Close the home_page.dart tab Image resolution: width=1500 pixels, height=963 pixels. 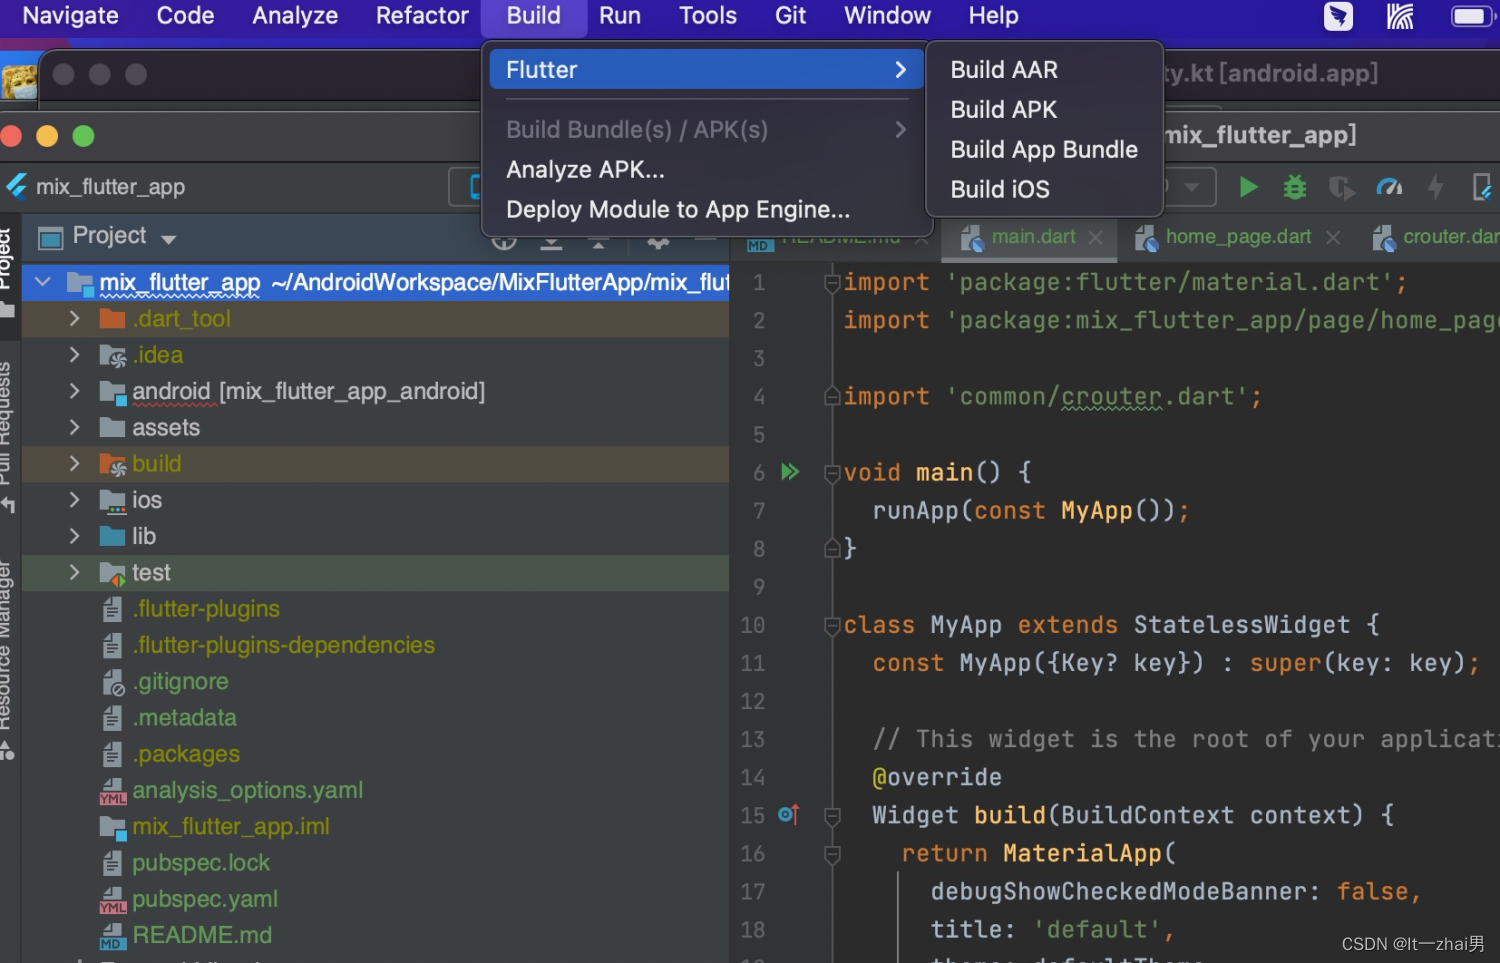pyautogui.click(x=1333, y=238)
